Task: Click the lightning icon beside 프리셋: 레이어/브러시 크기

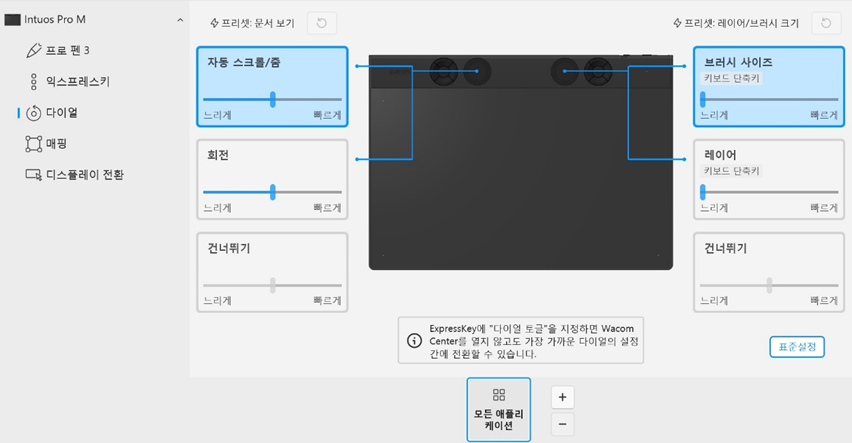Action: click(x=677, y=23)
